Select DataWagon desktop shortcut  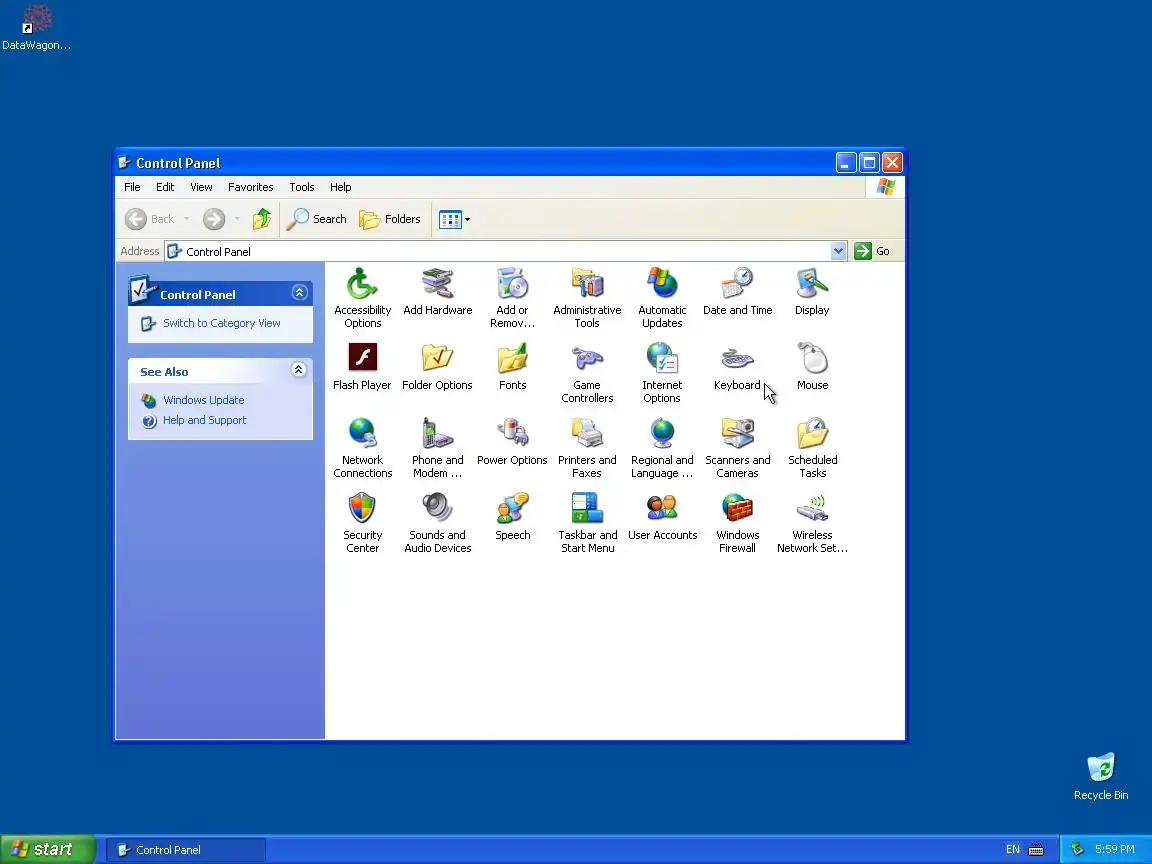pyautogui.click(x=36, y=28)
